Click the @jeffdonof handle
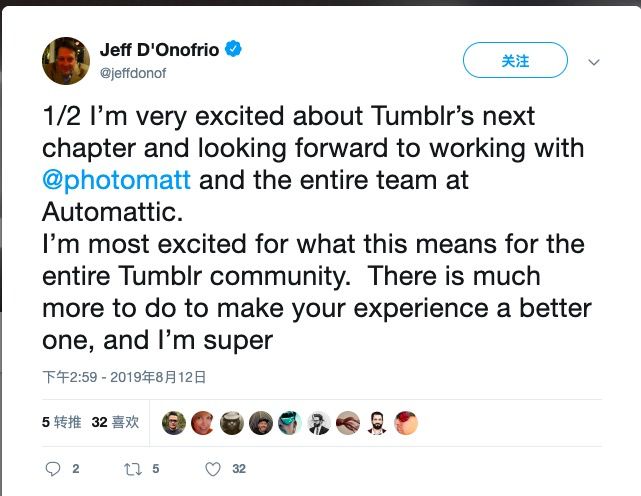Screen dimensions: 641x496 131,71
